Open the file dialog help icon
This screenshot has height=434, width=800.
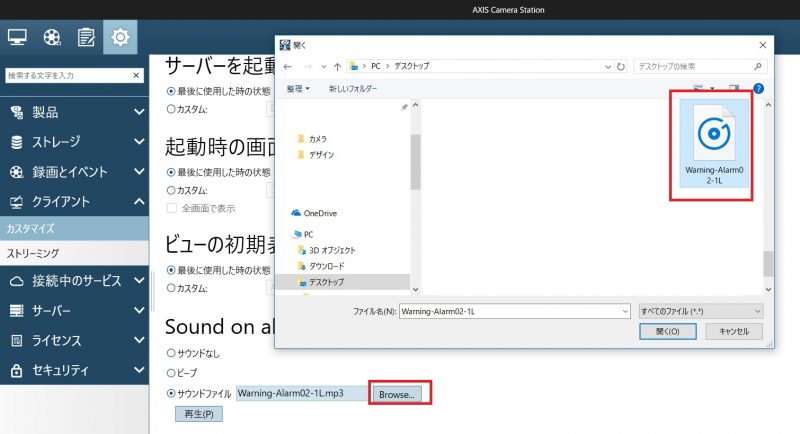tap(759, 89)
